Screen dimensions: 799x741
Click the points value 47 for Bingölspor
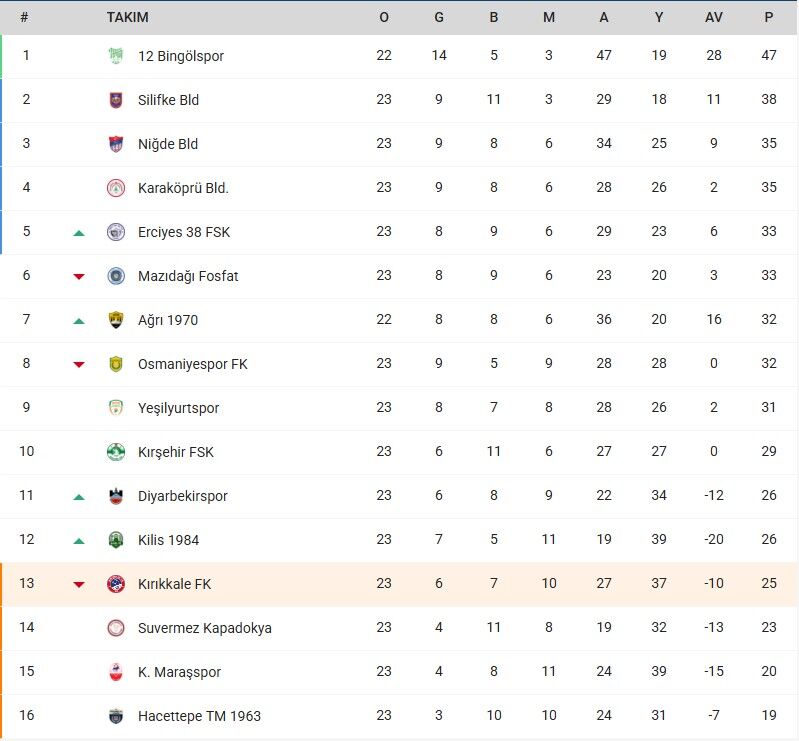pyautogui.click(x=768, y=56)
